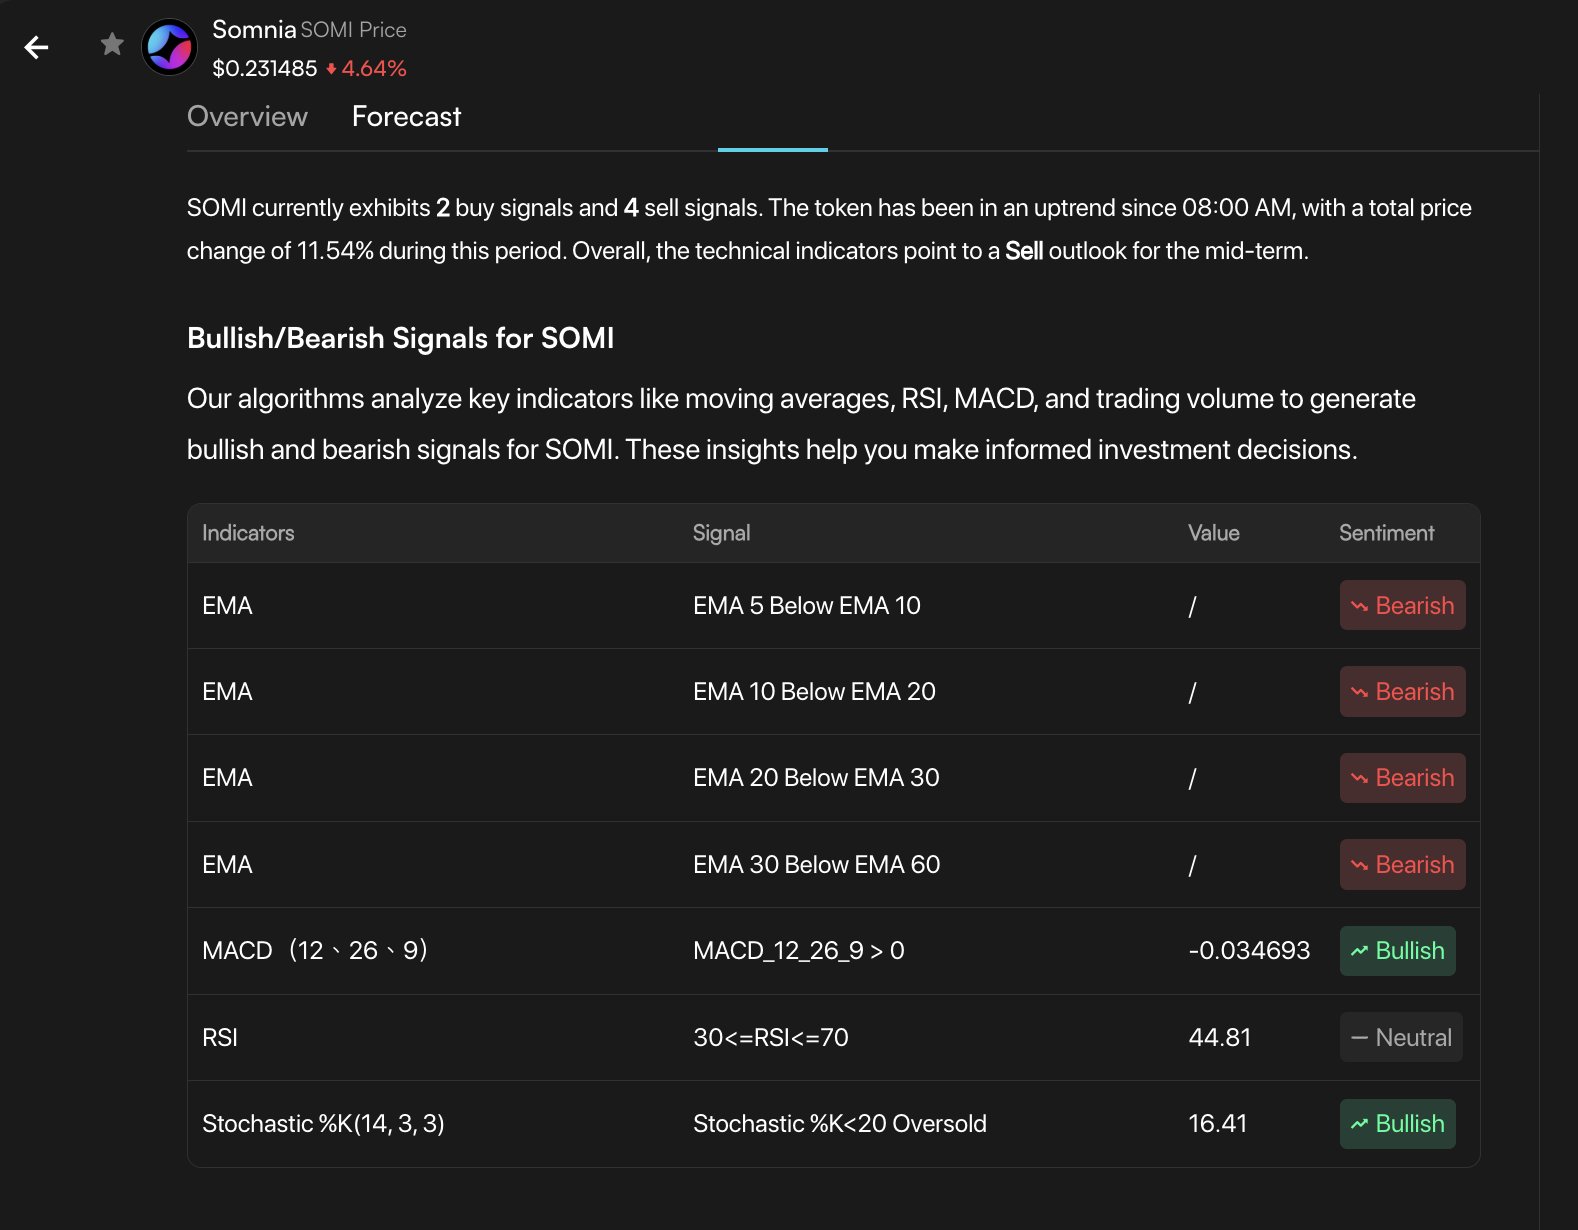Click the Indicators column header
The width and height of the screenshot is (1578, 1230).
tap(248, 533)
